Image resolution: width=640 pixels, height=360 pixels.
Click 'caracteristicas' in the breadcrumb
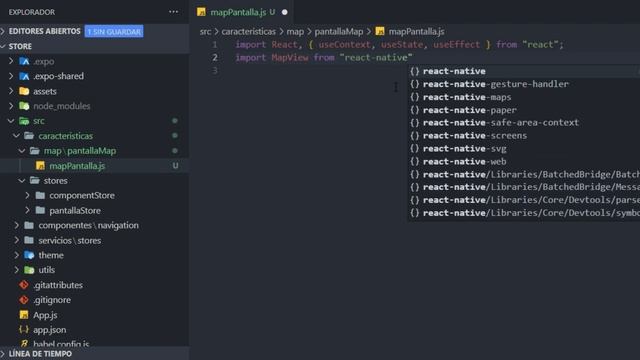pyautogui.click(x=249, y=31)
